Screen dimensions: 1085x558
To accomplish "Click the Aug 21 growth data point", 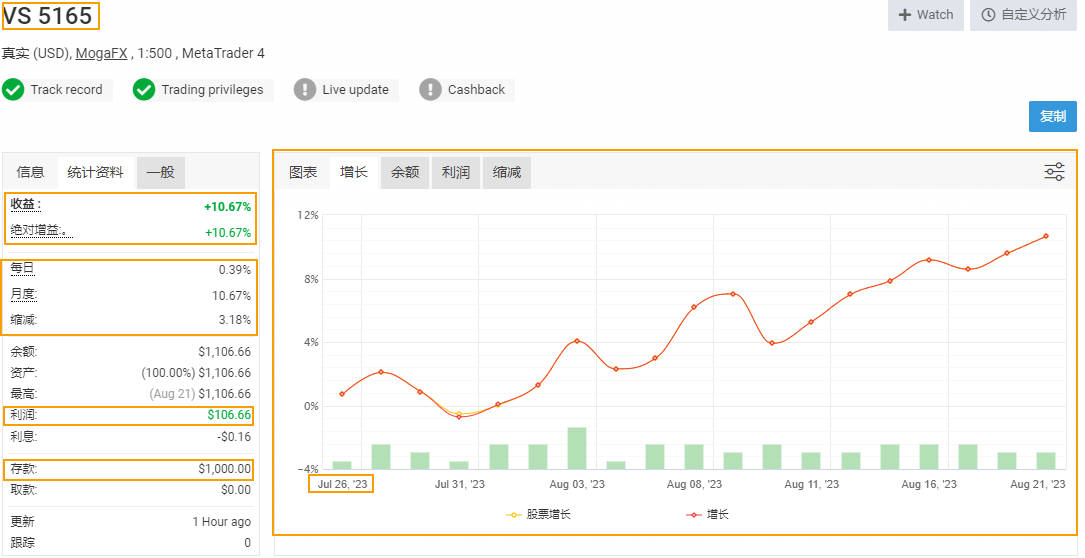I will coord(1046,236).
